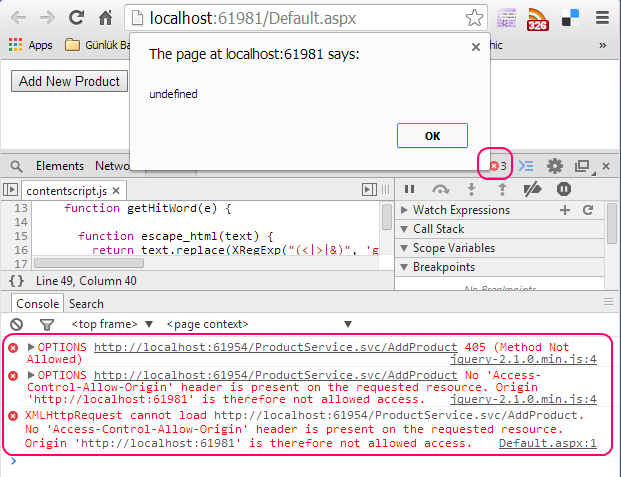Switch to the Elements panel tab
Image resolution: width=621 pixels, height=477 pixels.
coord(60,166)
